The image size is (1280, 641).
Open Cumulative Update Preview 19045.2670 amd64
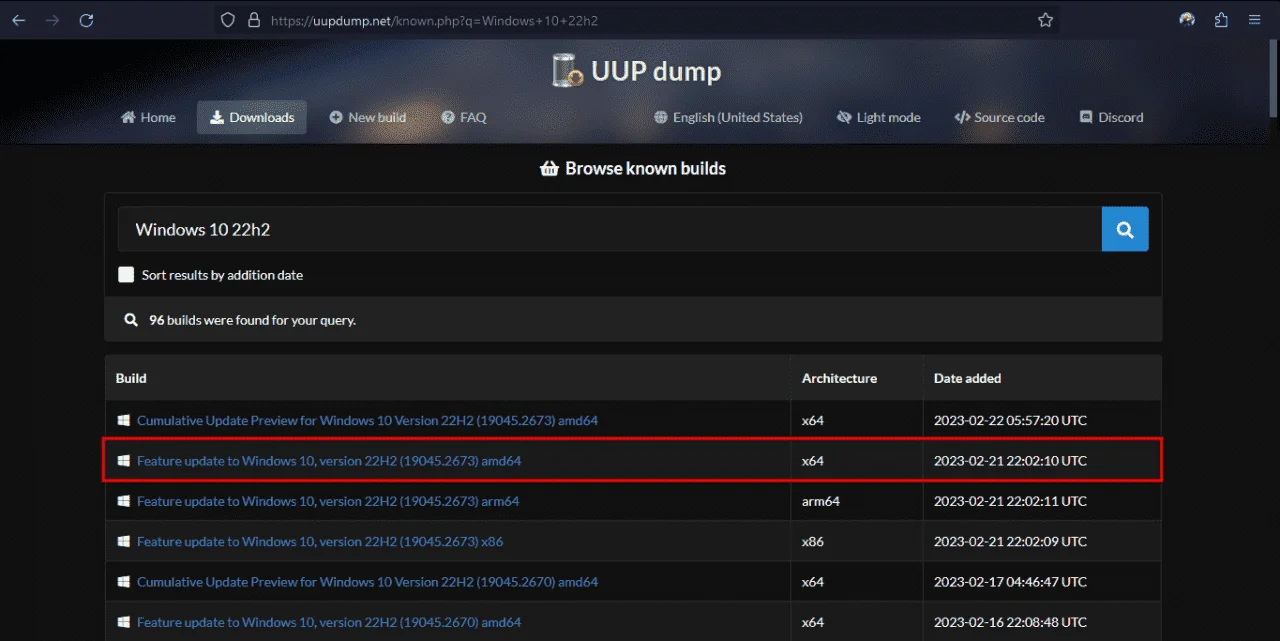[367, 581]
